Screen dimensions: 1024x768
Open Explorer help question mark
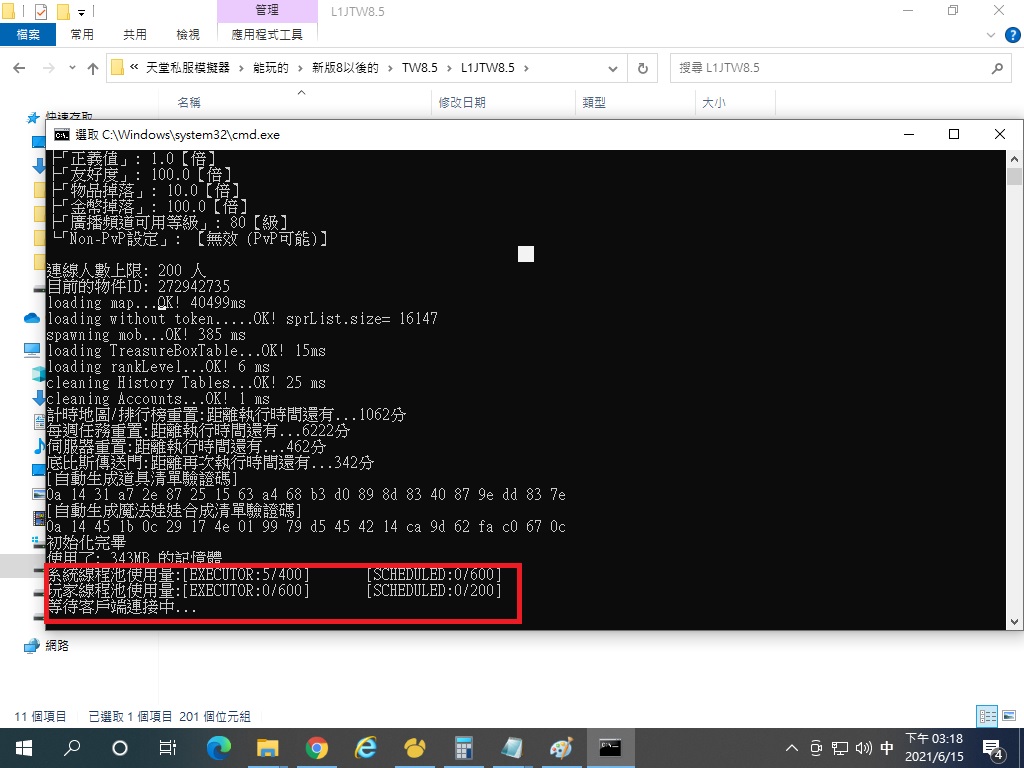pos(1012,35)
